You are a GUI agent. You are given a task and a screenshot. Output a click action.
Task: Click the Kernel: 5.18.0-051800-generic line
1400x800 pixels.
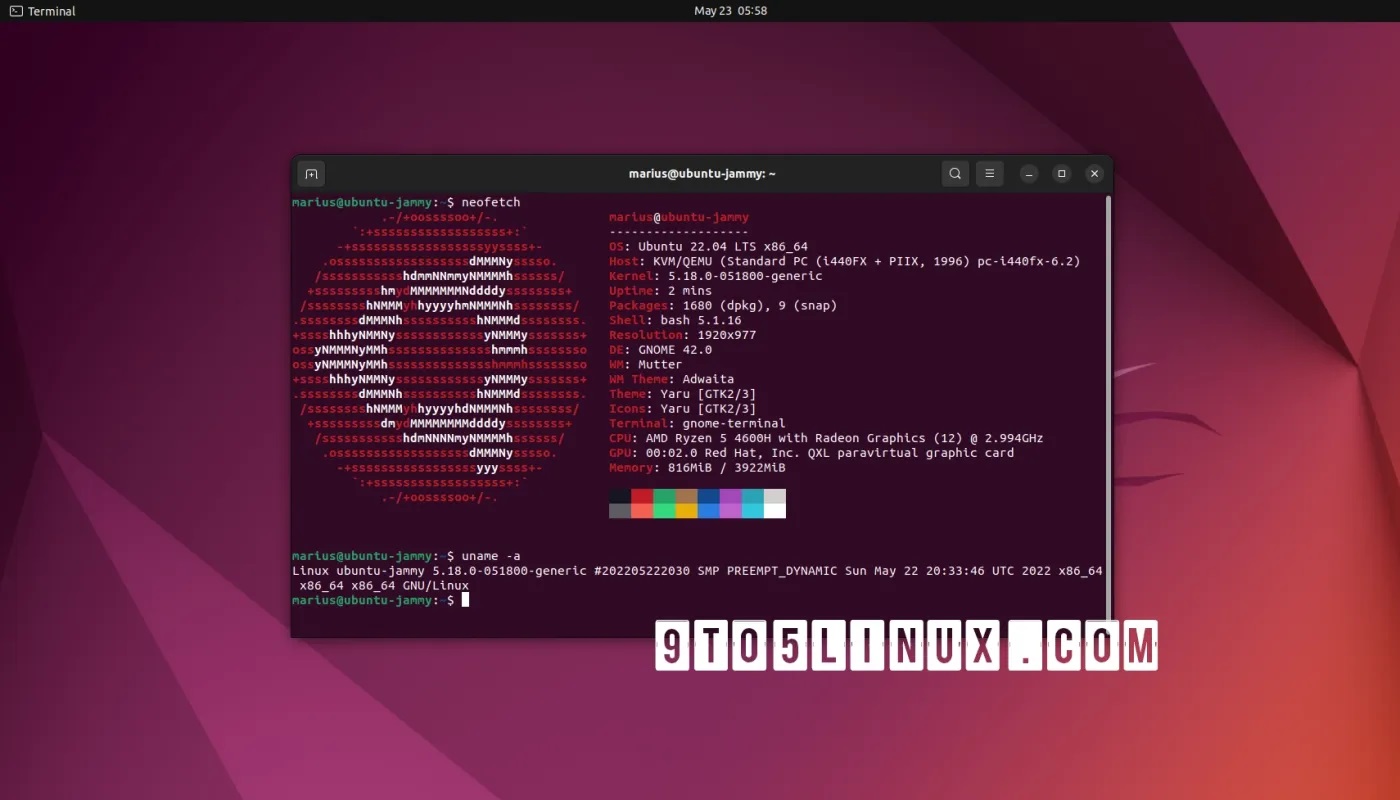coord(716,276)
